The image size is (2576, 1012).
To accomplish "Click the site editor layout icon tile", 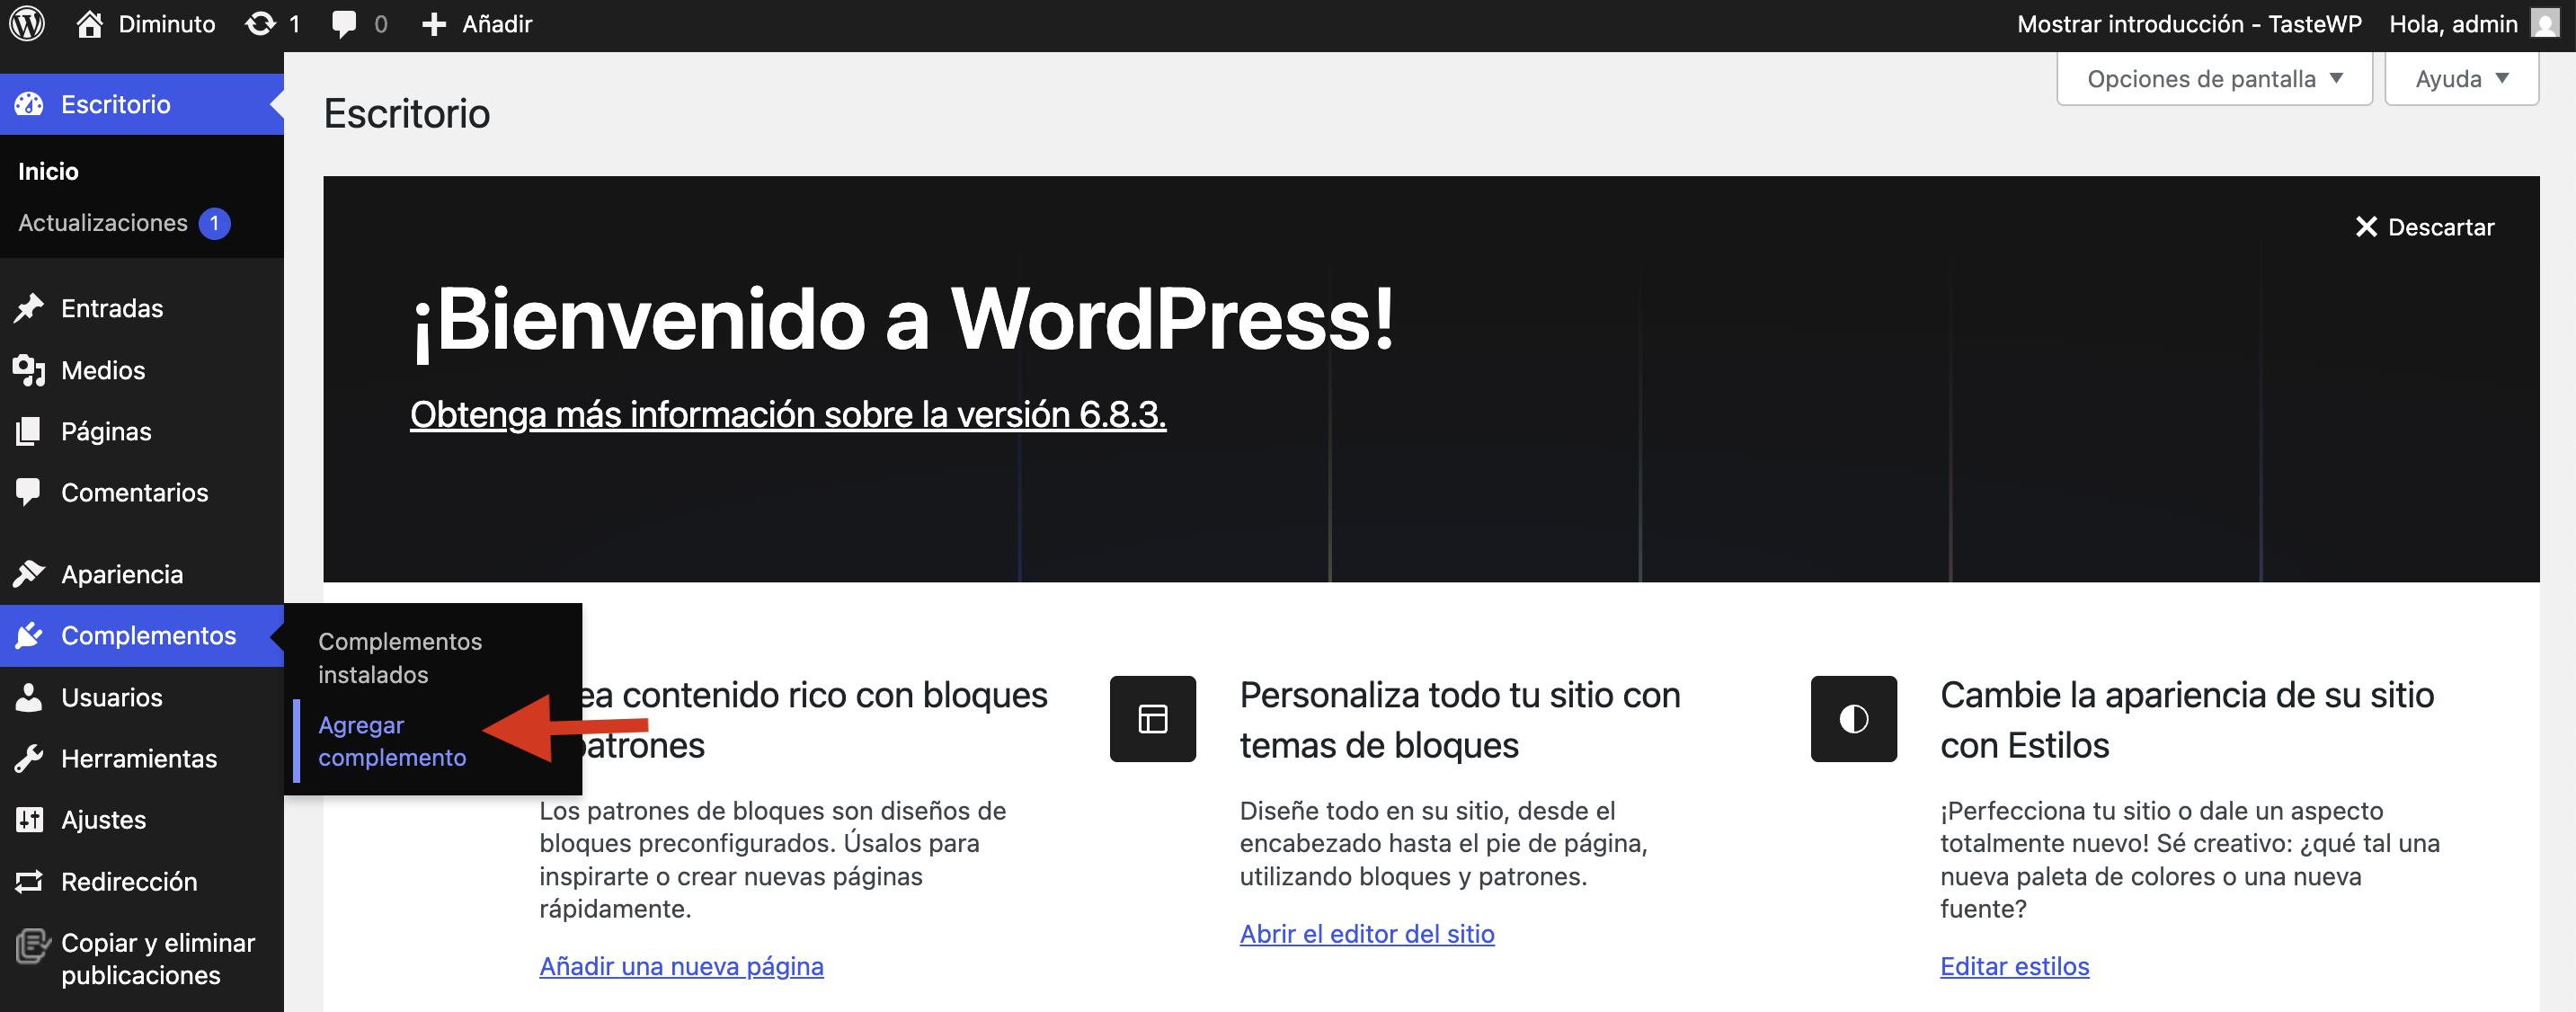I will [1152, 718].
